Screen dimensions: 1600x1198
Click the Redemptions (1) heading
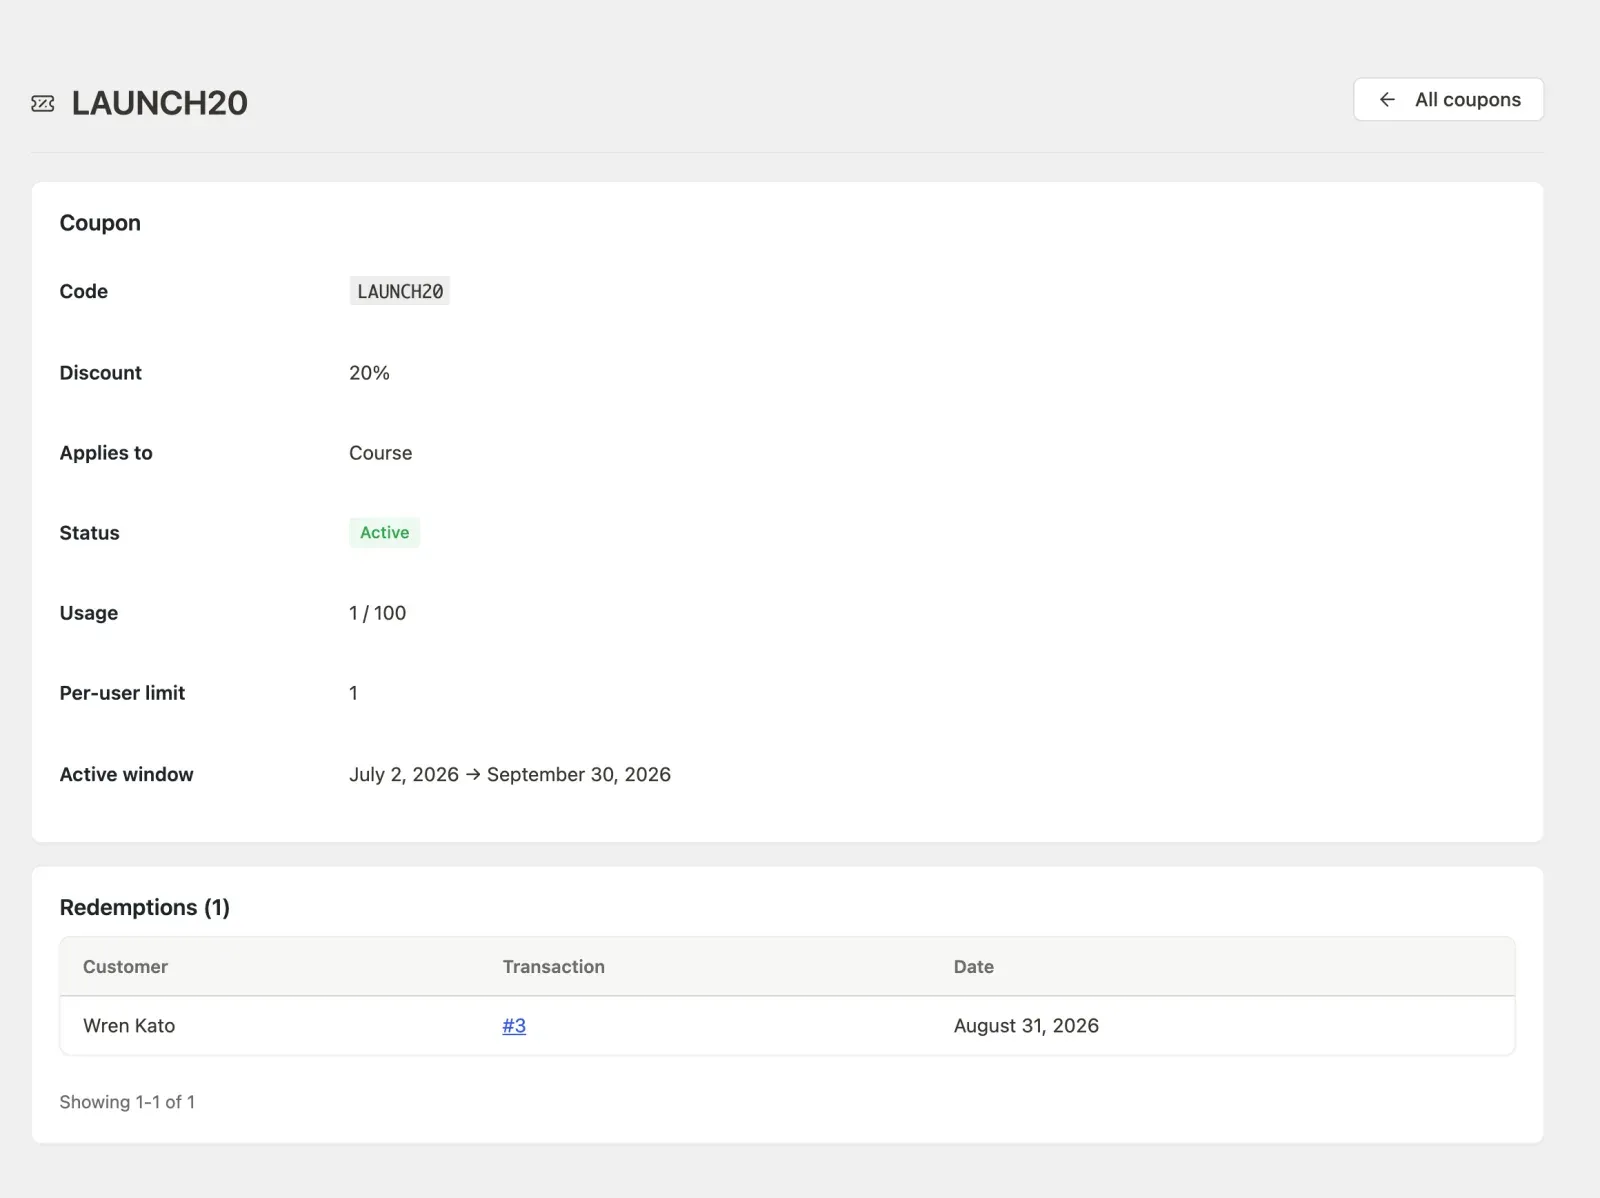[145, 907]
